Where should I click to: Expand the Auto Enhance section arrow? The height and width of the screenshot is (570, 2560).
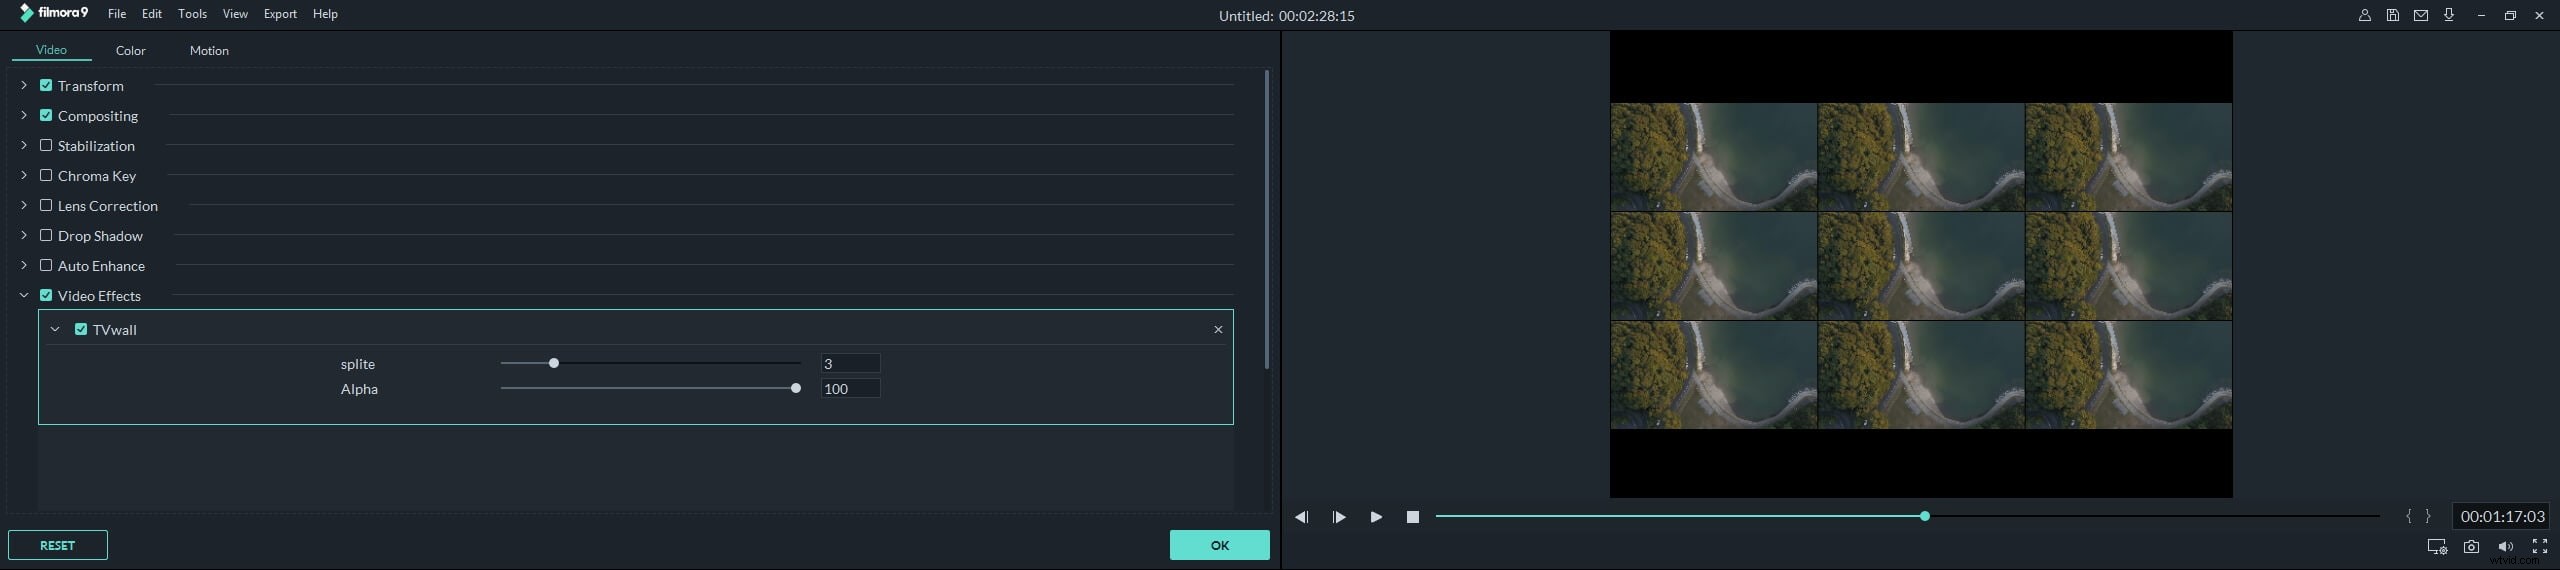24,265
